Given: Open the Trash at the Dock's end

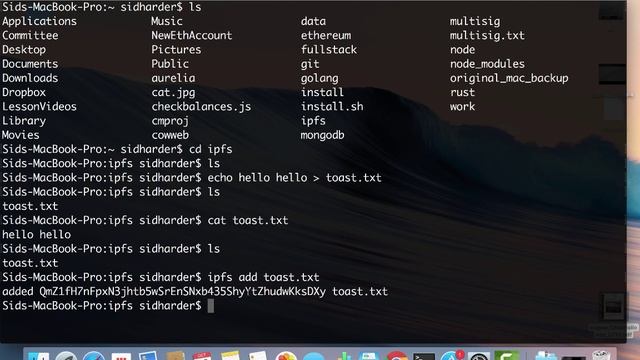Looking at the screenshot, I should (601, 356).
